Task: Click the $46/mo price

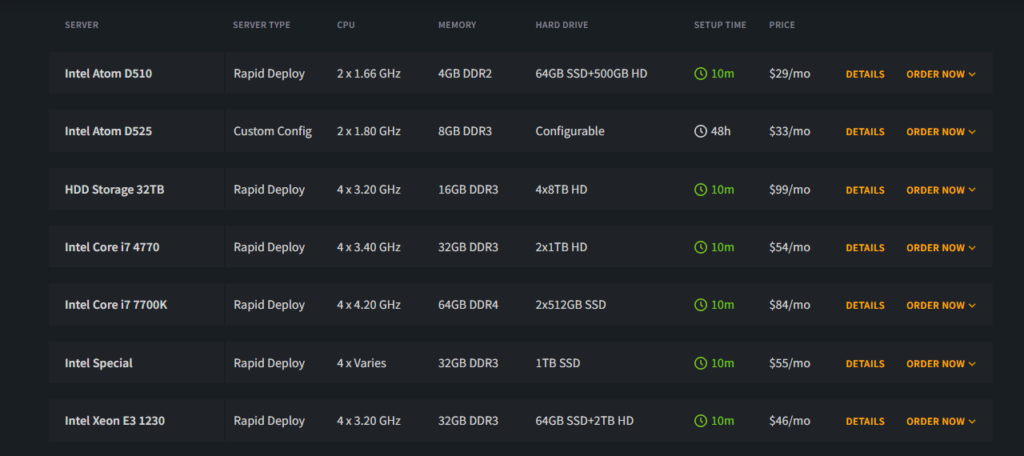Action: (x=790, y=421)
